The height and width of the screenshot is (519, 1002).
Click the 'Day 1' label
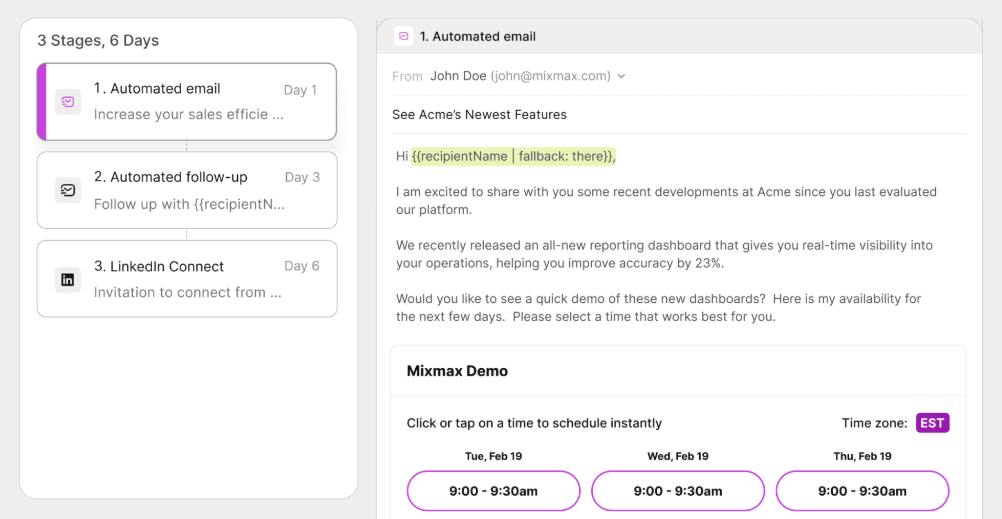300,90
